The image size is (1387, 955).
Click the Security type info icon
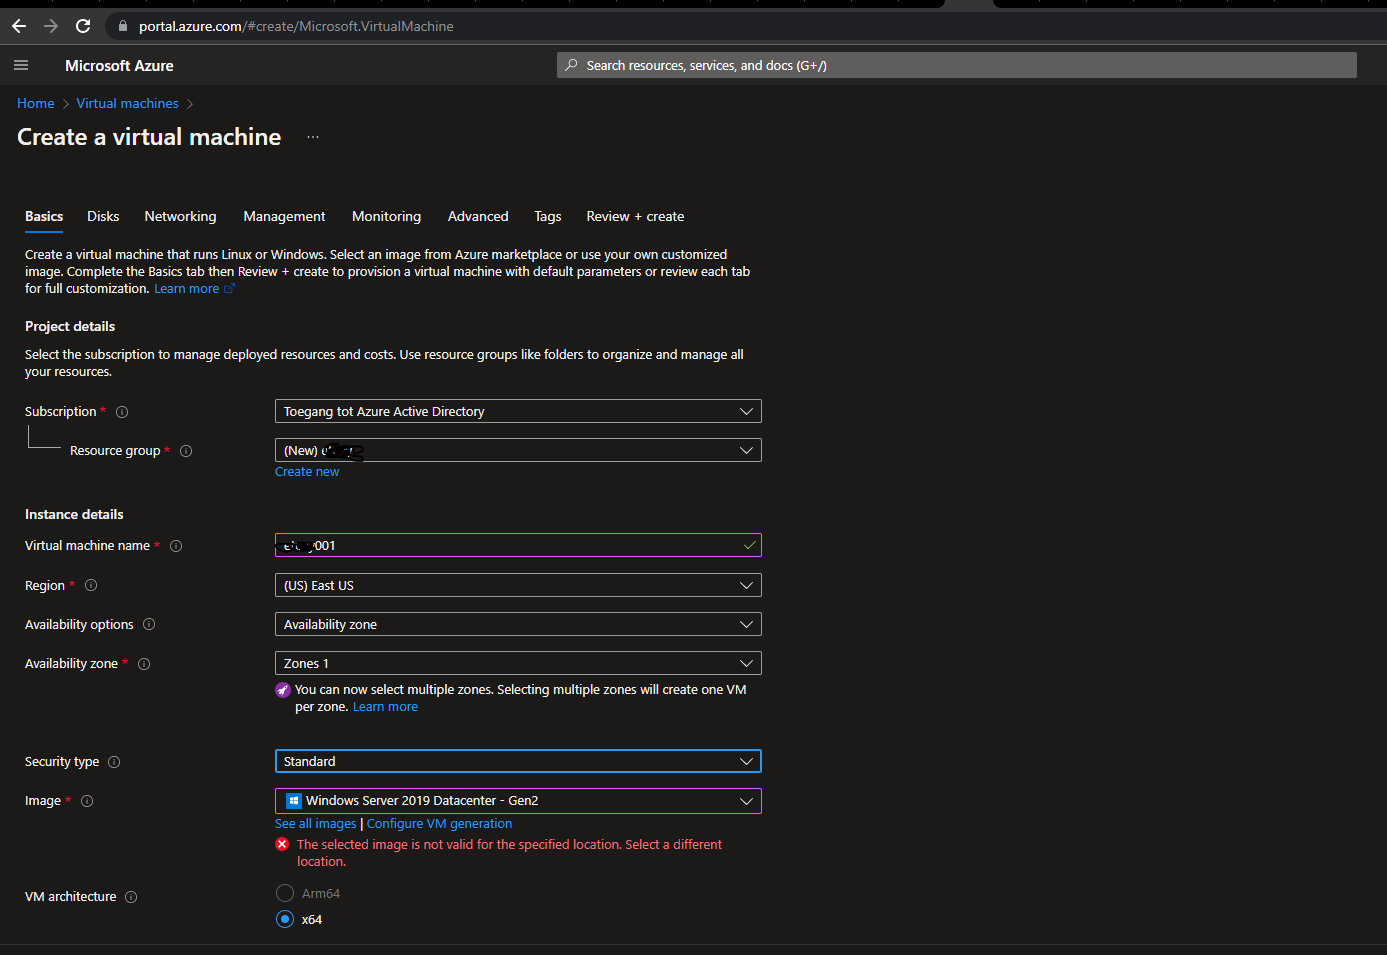click(x=113, y=762)
